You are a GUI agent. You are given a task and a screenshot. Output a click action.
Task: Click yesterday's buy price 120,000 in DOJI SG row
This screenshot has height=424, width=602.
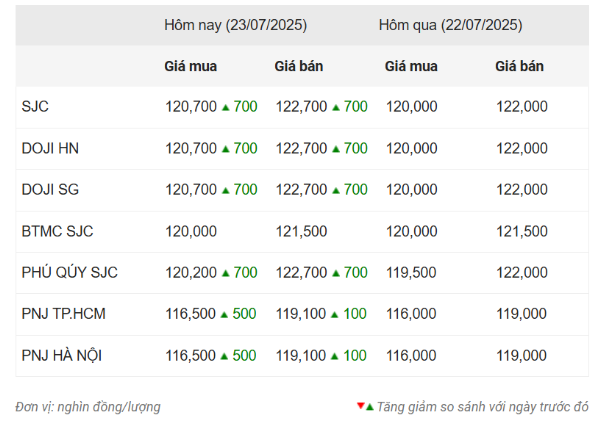click(412, 190)
